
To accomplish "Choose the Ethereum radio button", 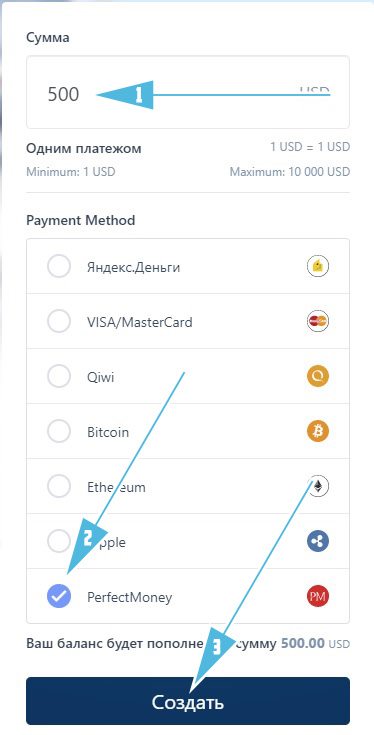I will click(x=59, y=486).
